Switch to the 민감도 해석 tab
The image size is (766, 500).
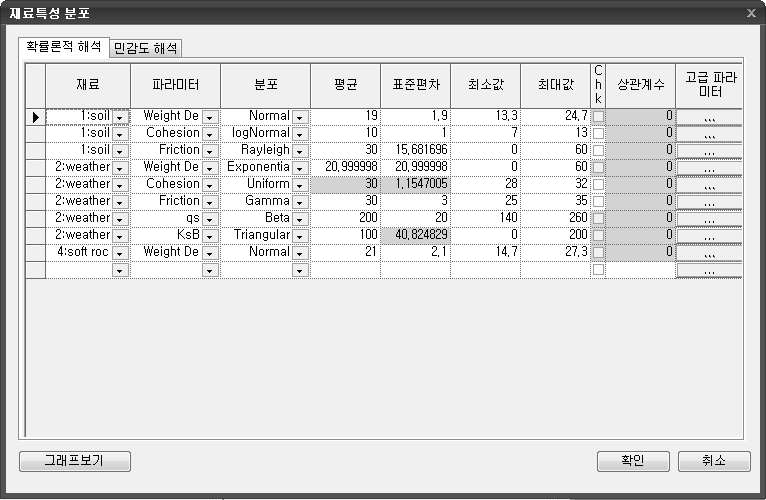146,48
